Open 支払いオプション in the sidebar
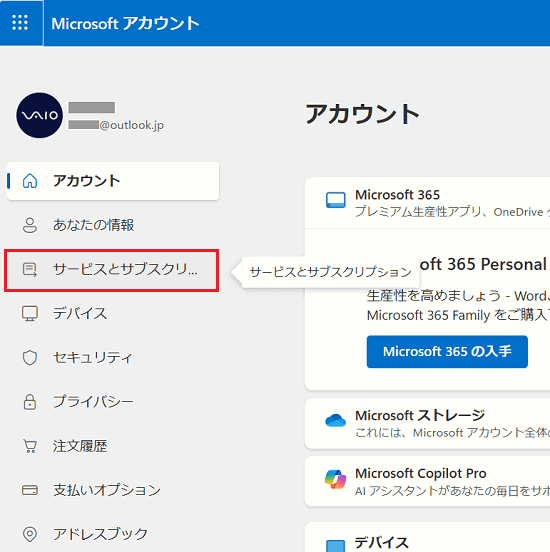Screen dimensions: 550x552 [x=113, y=490]
